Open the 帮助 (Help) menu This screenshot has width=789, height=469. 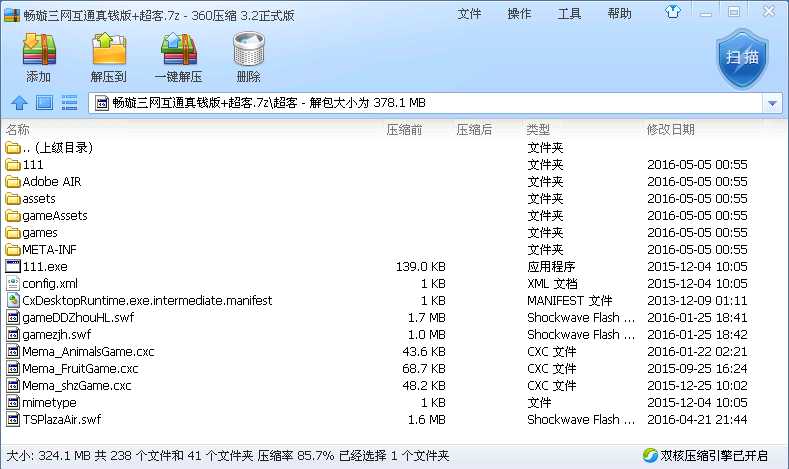[619, 14]
